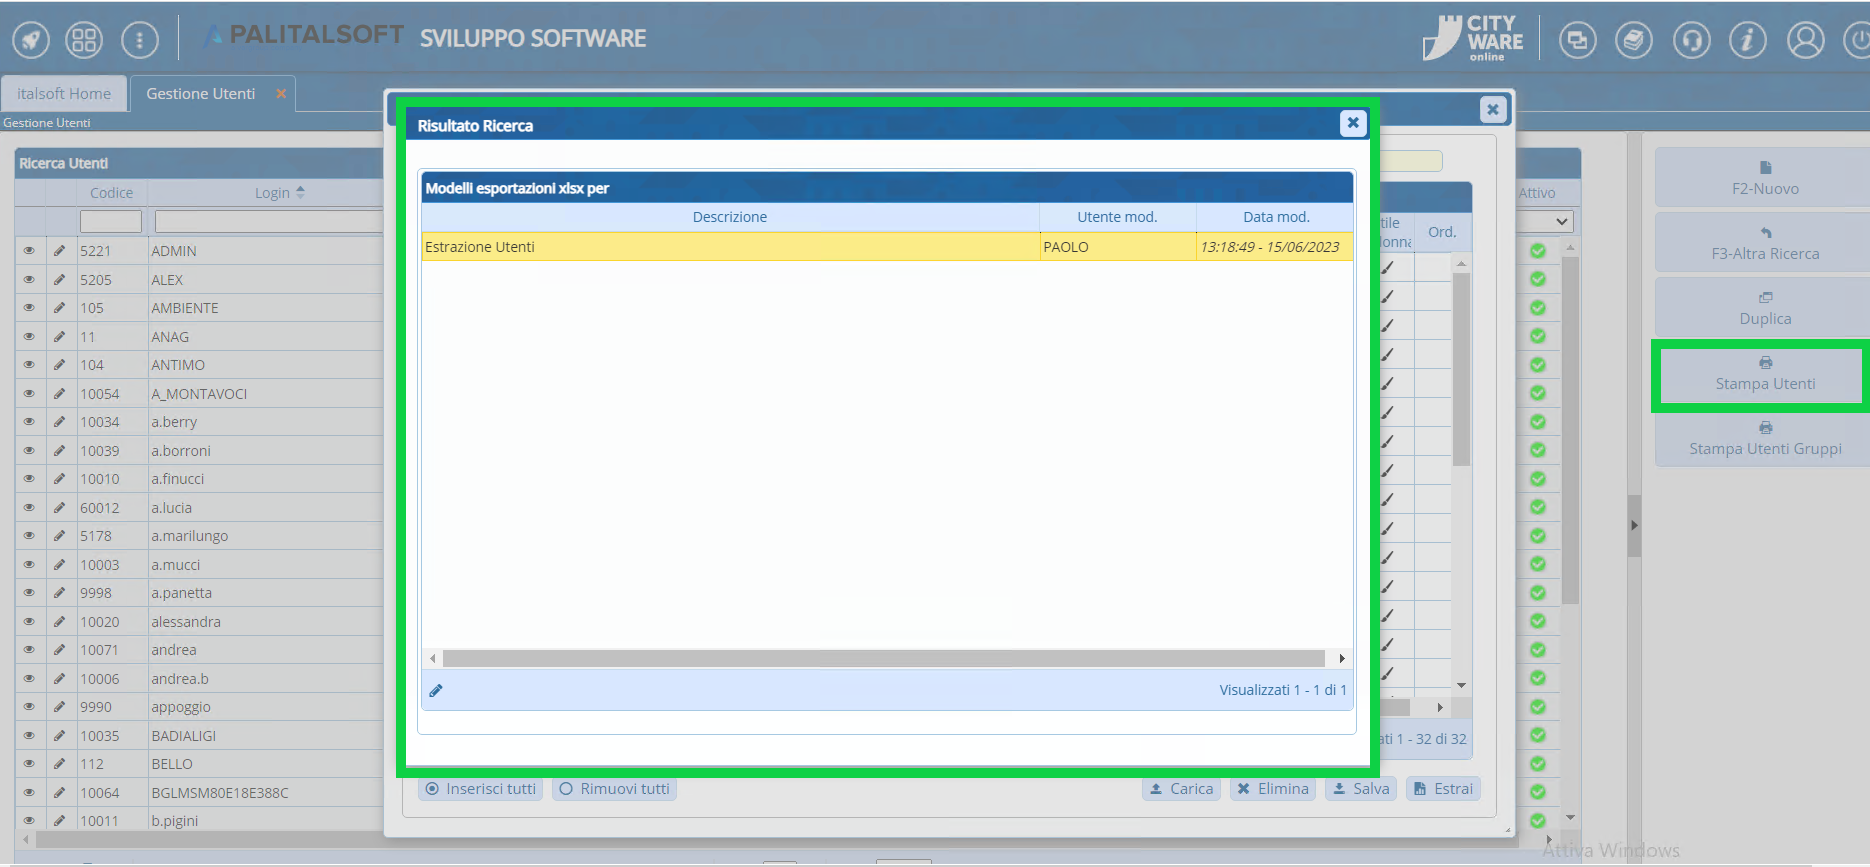Click the rocket launcher icon in header
The image size is (1870, 867).
point(31,40)
